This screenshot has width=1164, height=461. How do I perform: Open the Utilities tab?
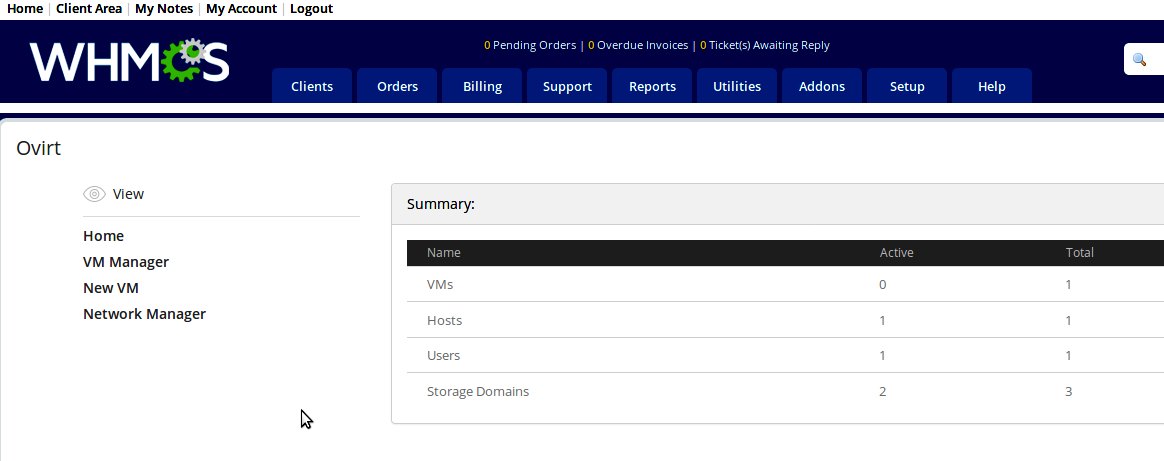[x=737, y=86]
